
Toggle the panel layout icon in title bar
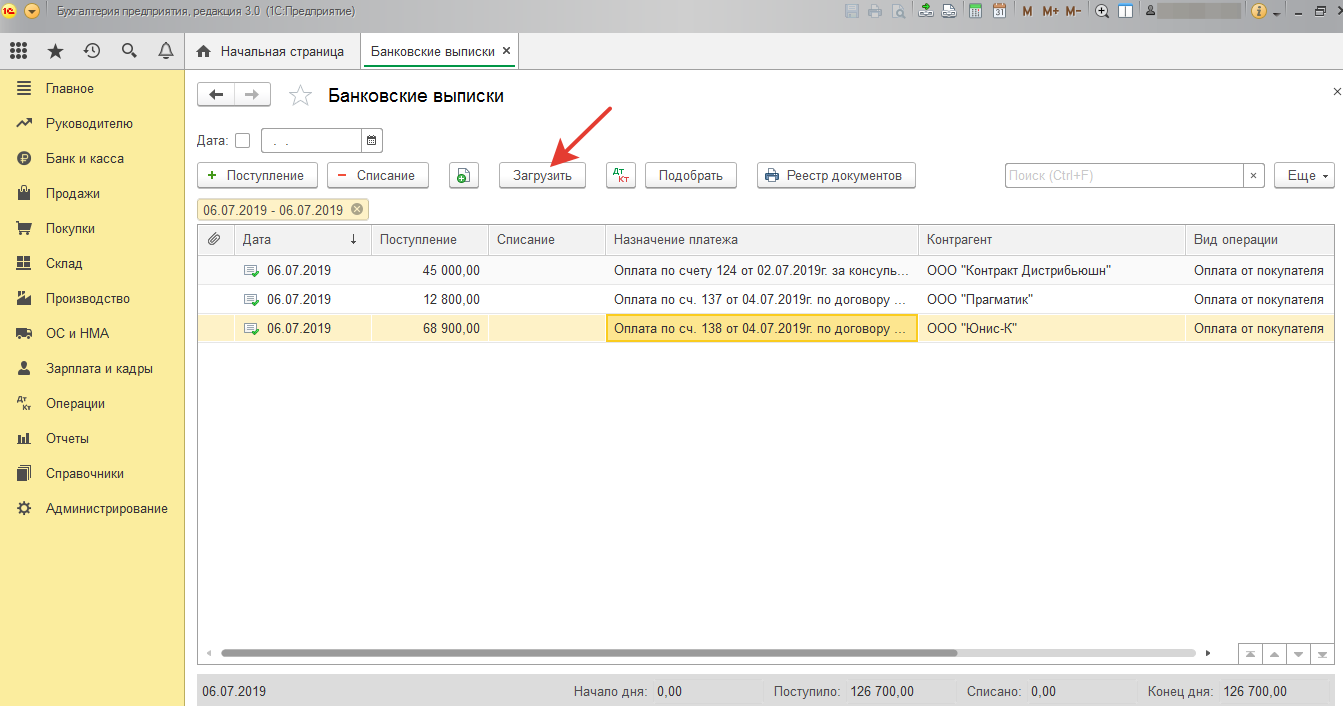pos(1126,11)
